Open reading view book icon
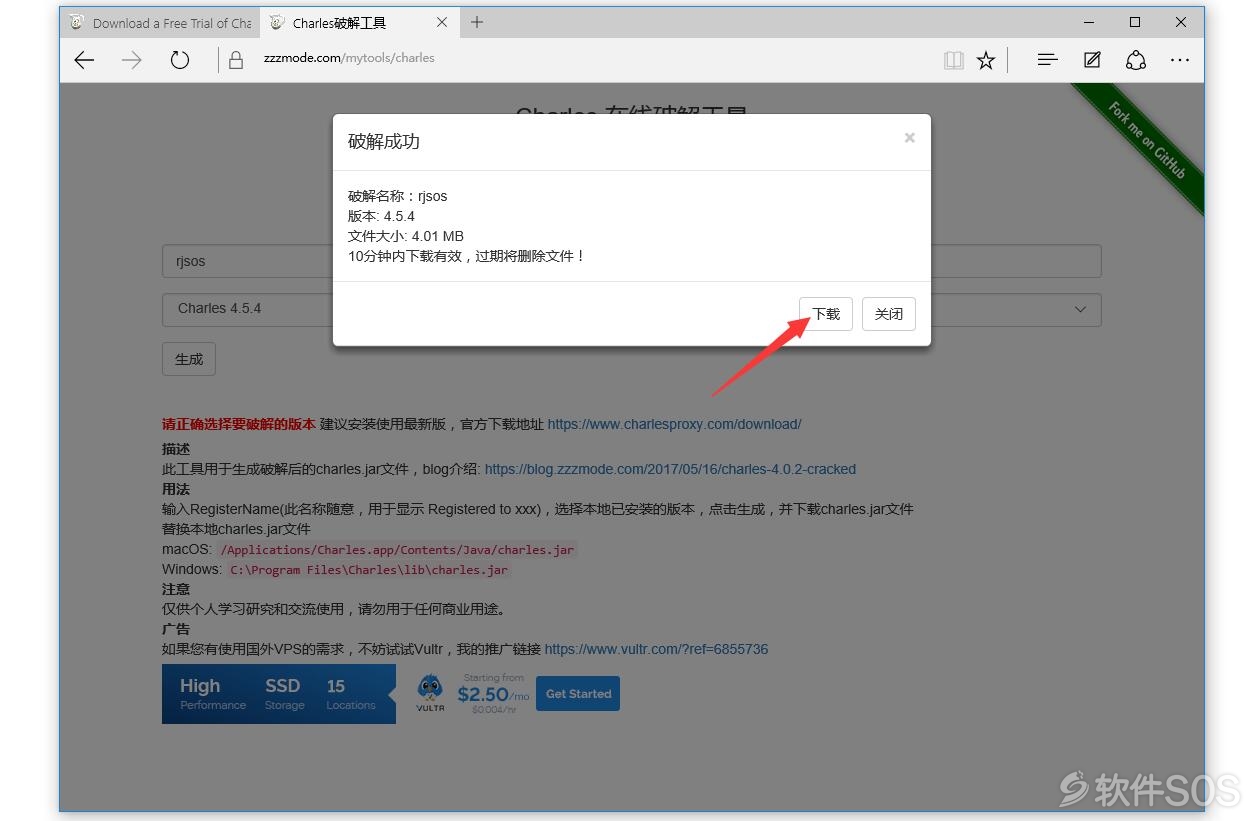 954,60
